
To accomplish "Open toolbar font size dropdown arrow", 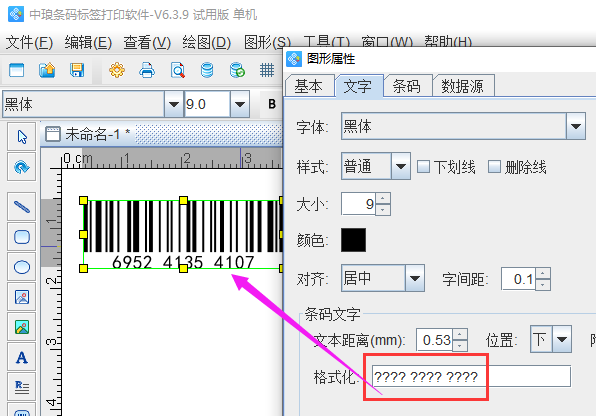I will tap(240, 104).
